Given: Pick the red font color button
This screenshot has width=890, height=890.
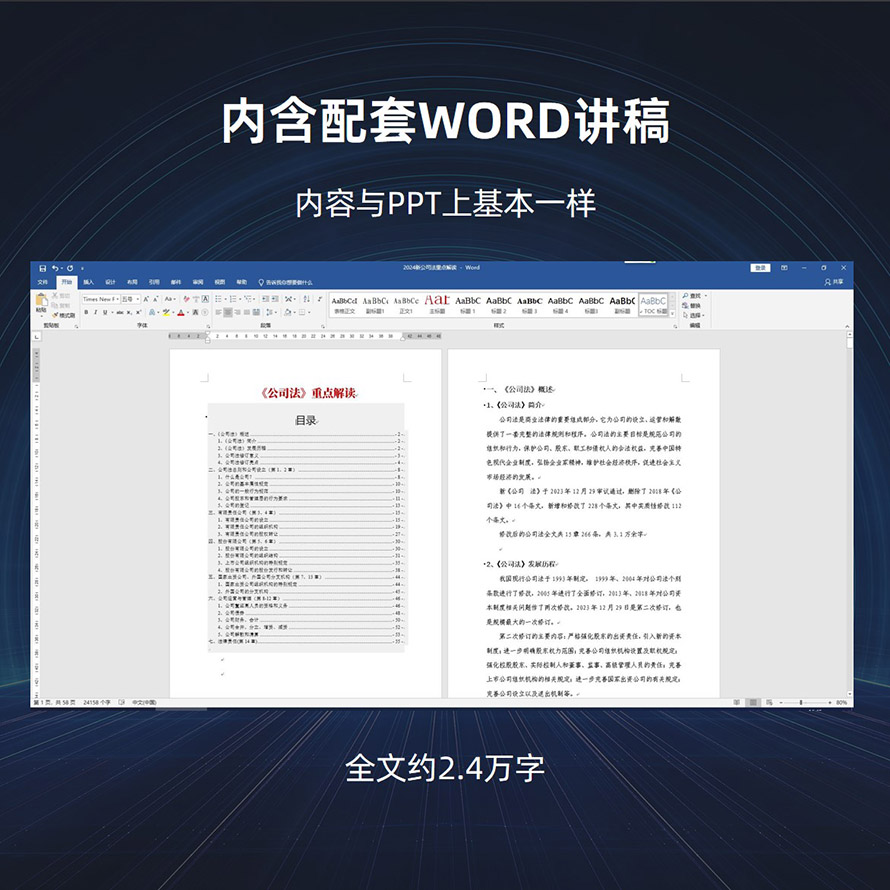Looking at the screenshot, I should pos(180,312).
